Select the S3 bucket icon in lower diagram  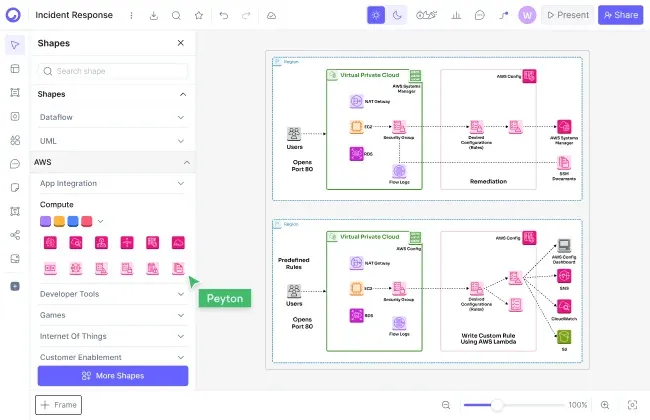[564, 337]
